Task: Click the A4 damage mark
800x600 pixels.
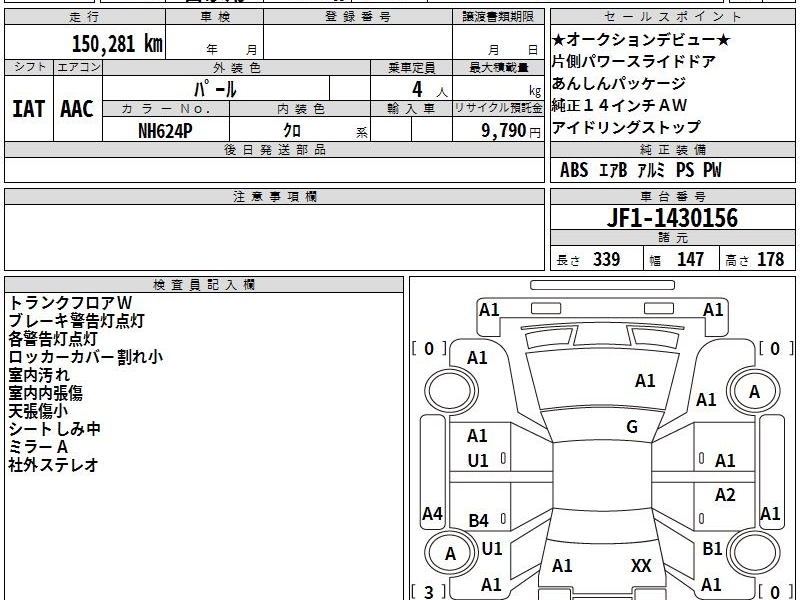Action: pos(432,514)
